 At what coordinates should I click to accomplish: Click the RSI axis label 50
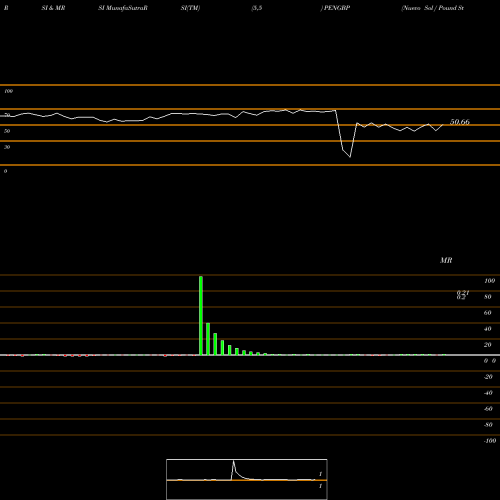pyautogui.click(x=7, y=131)
